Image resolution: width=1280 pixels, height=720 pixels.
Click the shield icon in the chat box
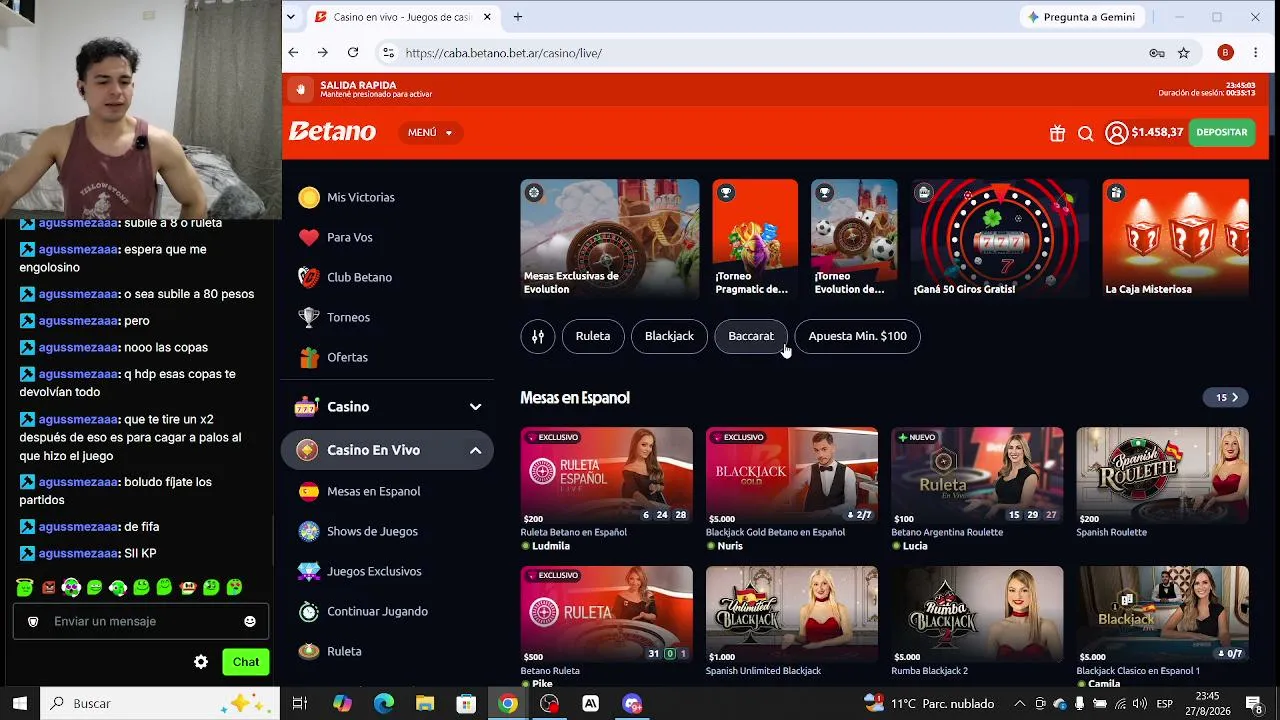(x=33, y=621)
